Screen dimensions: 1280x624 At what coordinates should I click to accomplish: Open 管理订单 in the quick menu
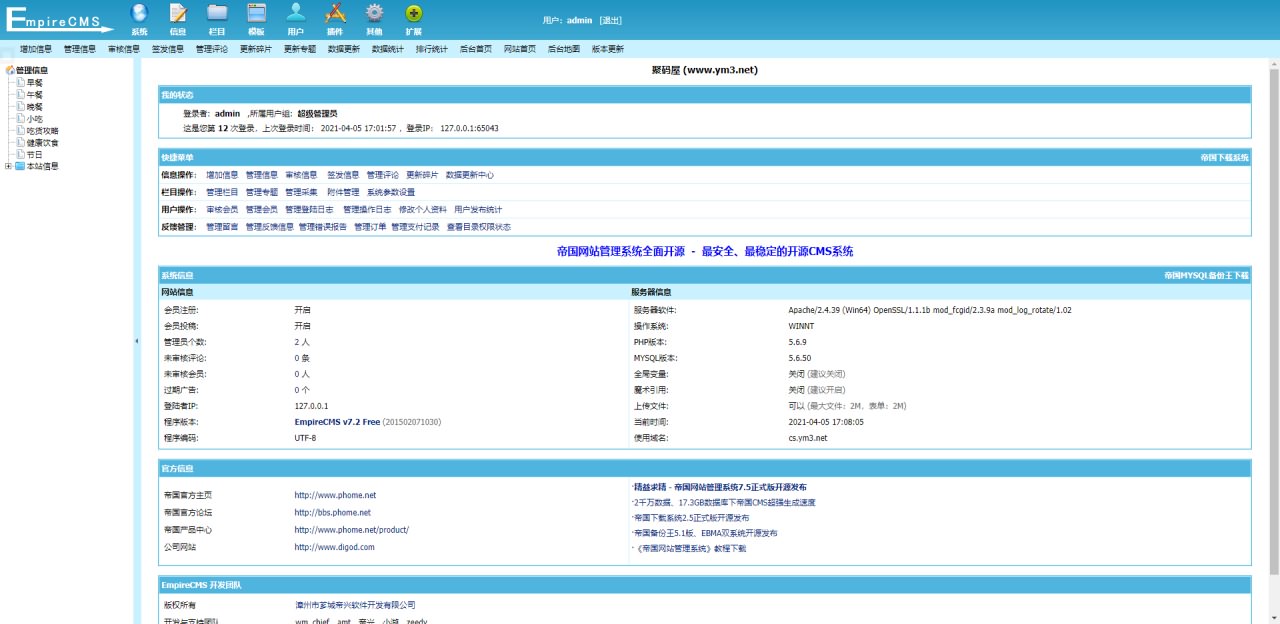click(x=370, y=227)
